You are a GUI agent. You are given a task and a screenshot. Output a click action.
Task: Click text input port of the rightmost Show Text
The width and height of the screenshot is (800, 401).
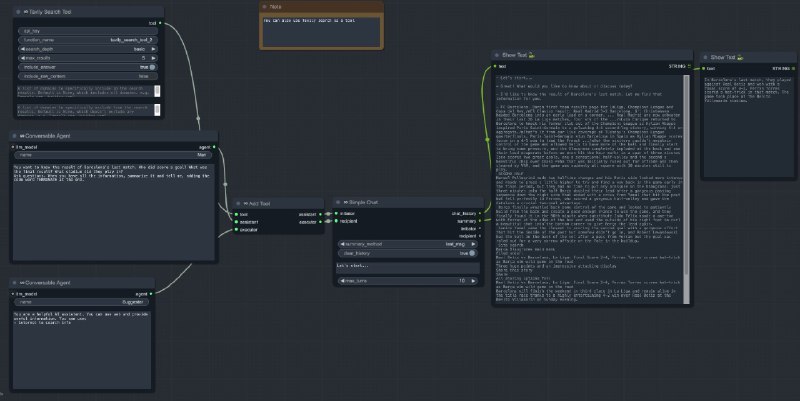[x=704, y=68]
